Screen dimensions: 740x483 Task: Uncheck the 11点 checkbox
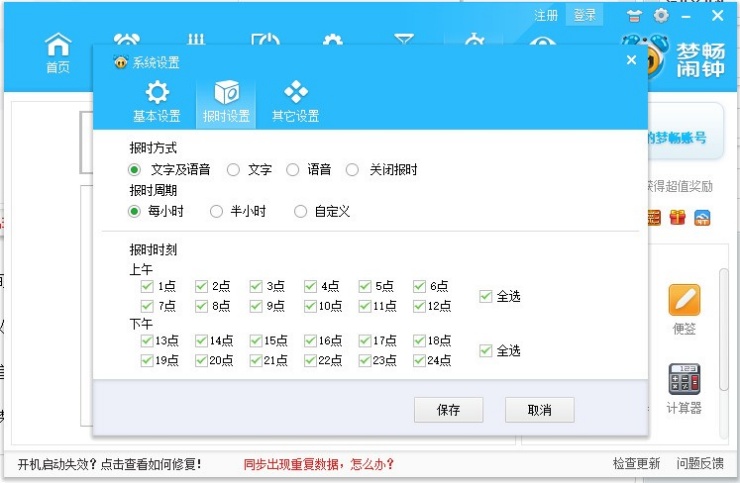[x=365, y=306]
